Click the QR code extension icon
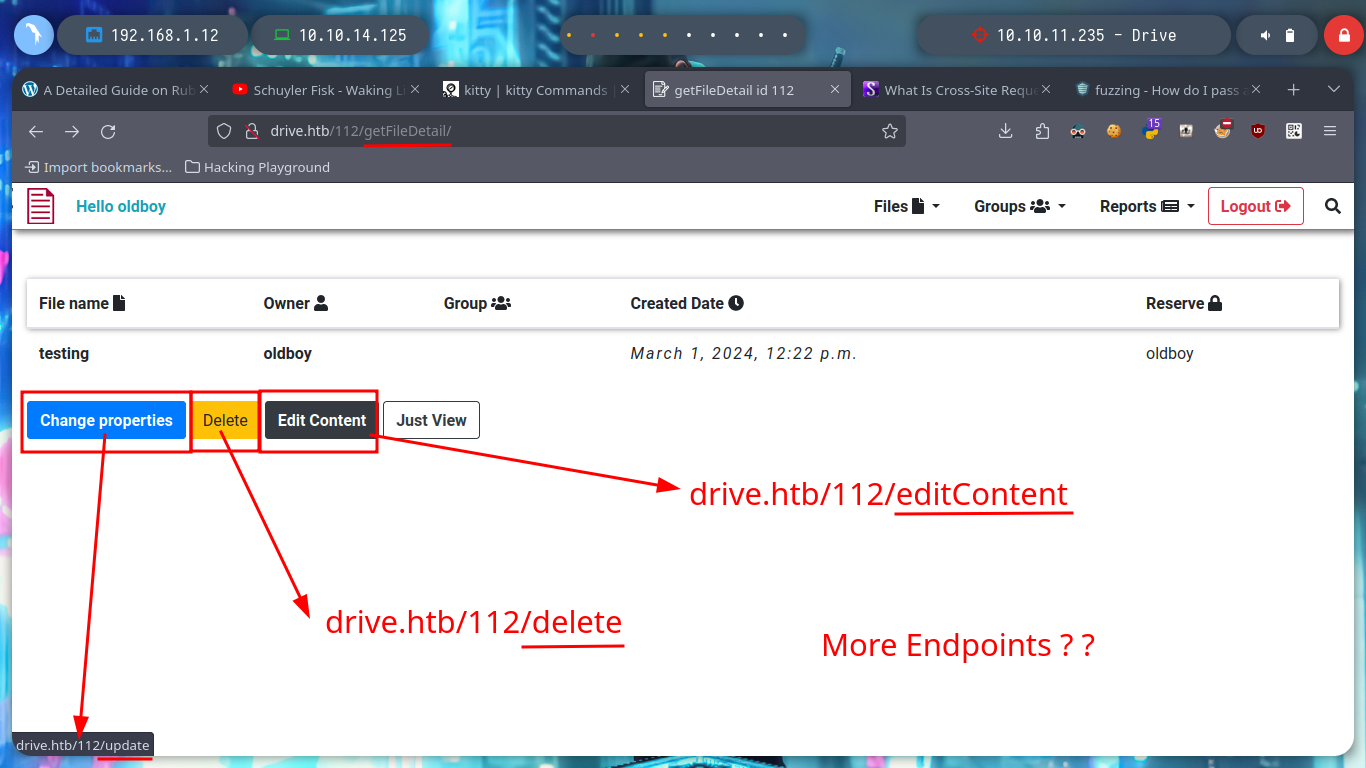Viewport: 1366px width, 768px height. [x=1294, y=131]
